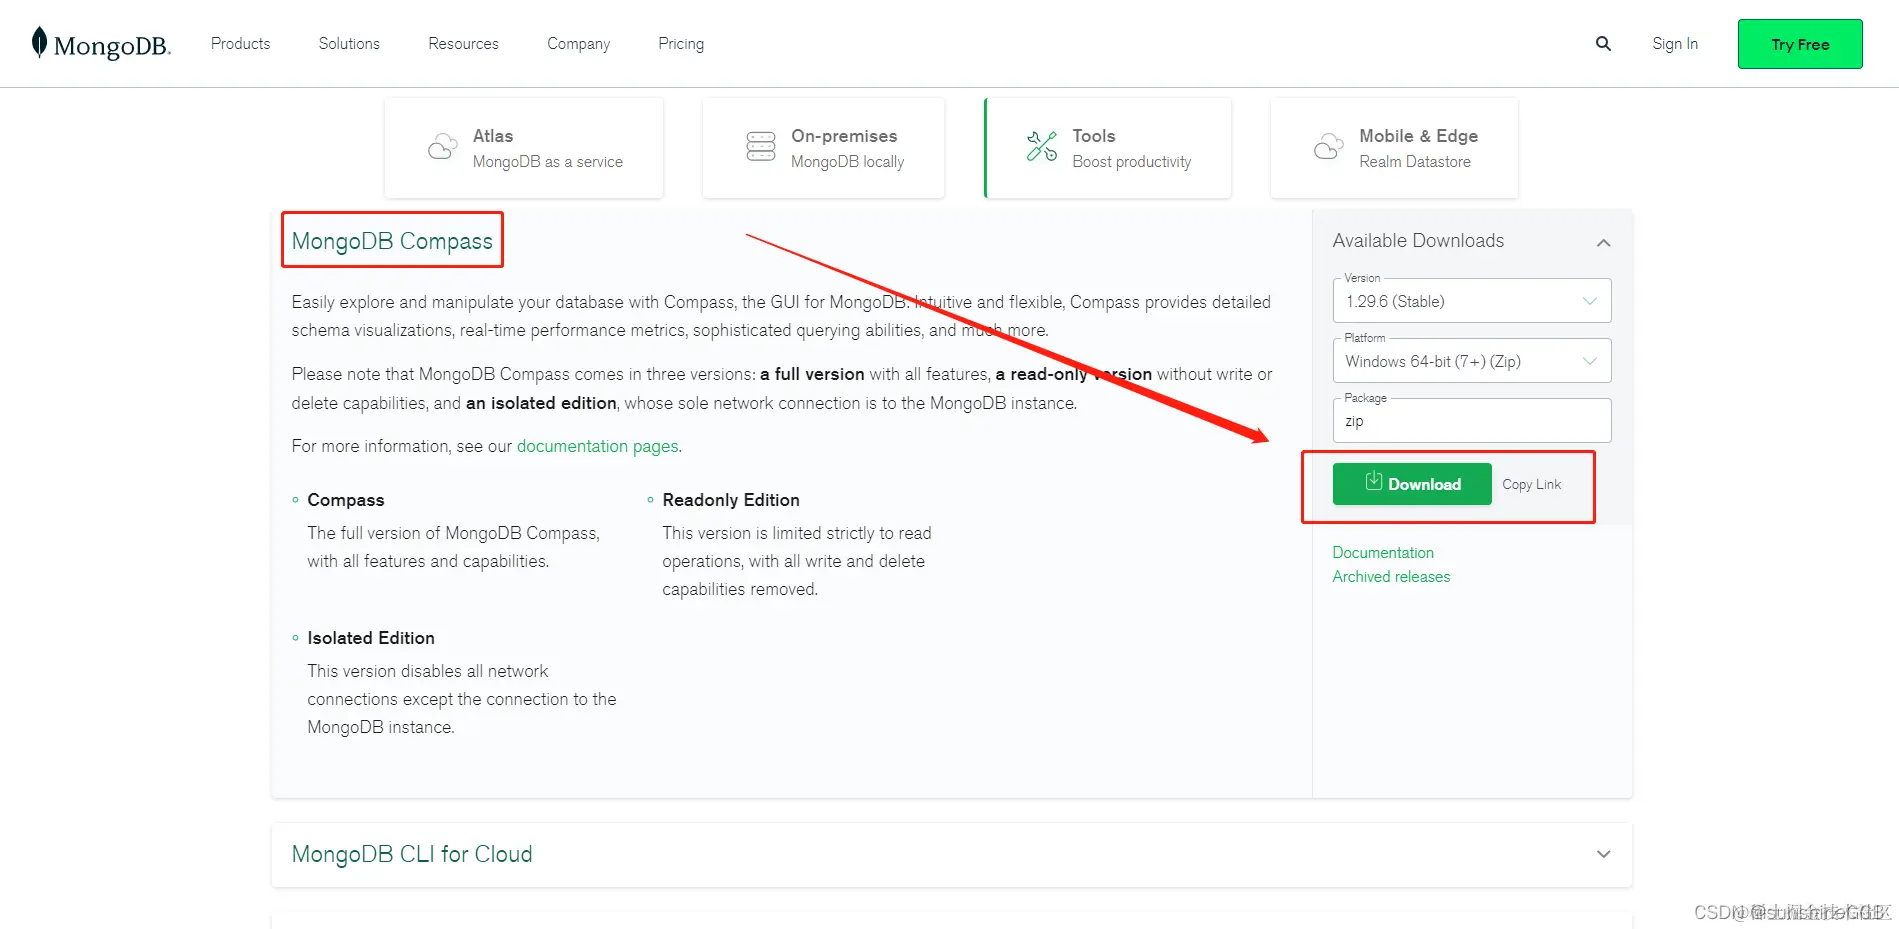This screenshot has width=1899, height=929.
Task: Select the Mobile & Edge Realm Datastore tab
Action: pos(1394,148)
